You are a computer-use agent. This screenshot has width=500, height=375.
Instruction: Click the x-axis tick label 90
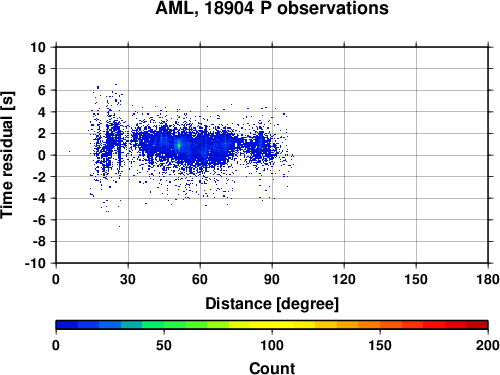click(x=272, y=279)
